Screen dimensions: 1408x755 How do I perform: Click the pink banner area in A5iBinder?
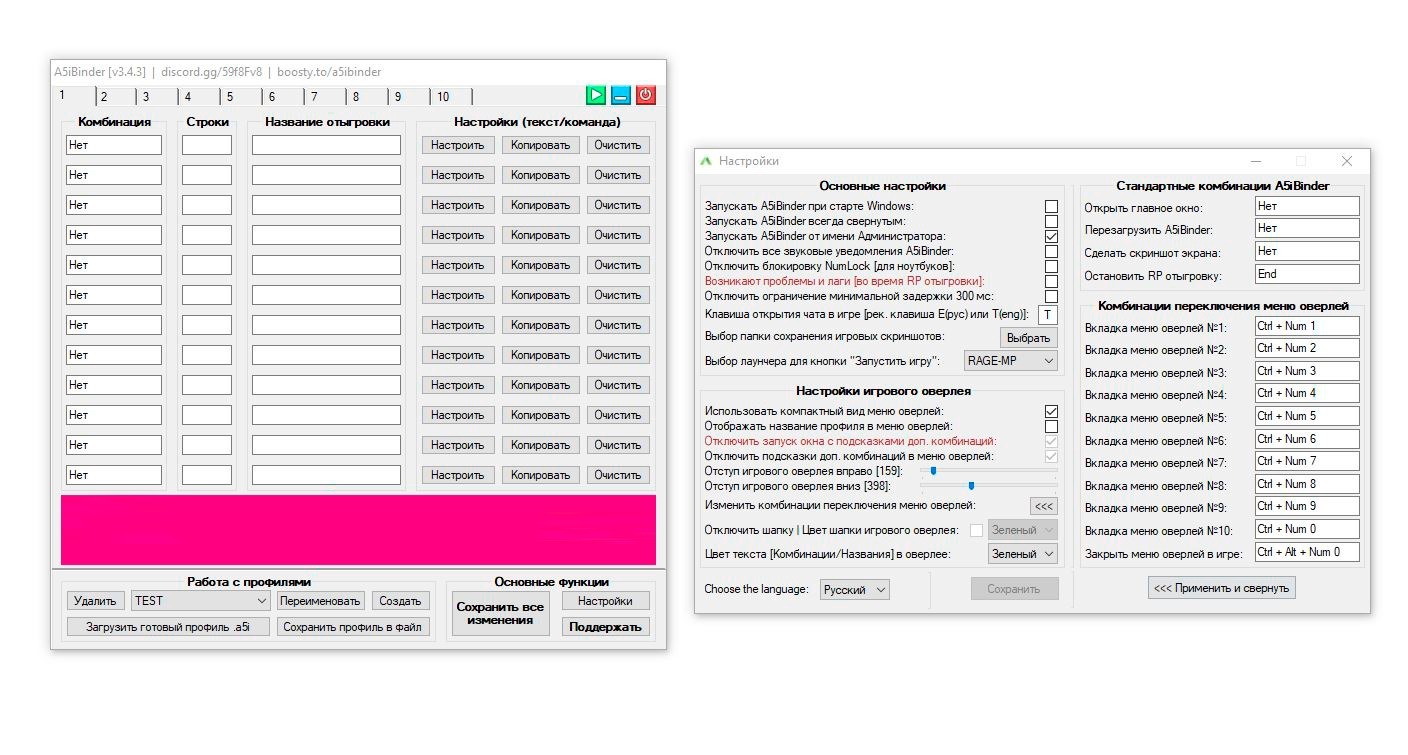point(358,530)
